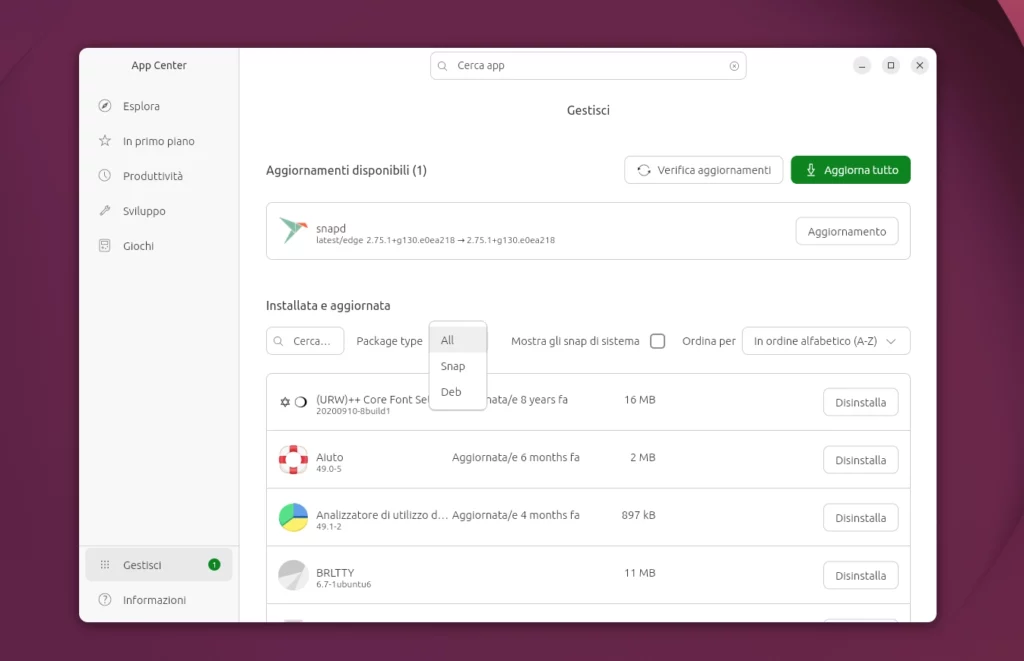Select Snap in the Package type list
Screen dimensions: 1024x661
click(454, 366)
